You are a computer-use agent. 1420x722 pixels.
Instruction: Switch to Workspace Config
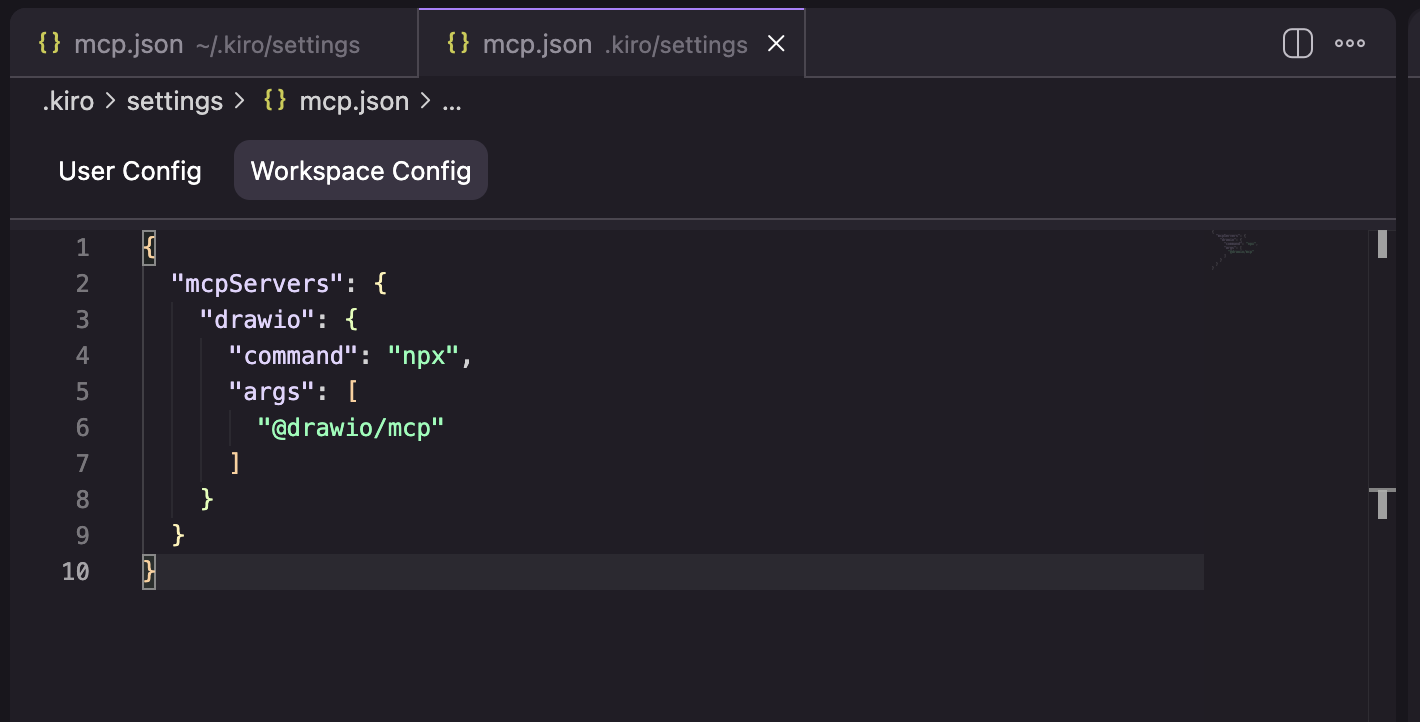click(360, 170)
